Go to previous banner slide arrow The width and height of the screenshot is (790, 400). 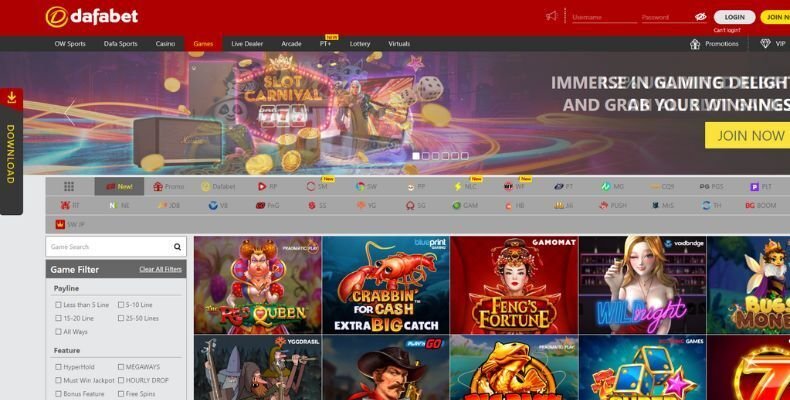click(69, 112)
